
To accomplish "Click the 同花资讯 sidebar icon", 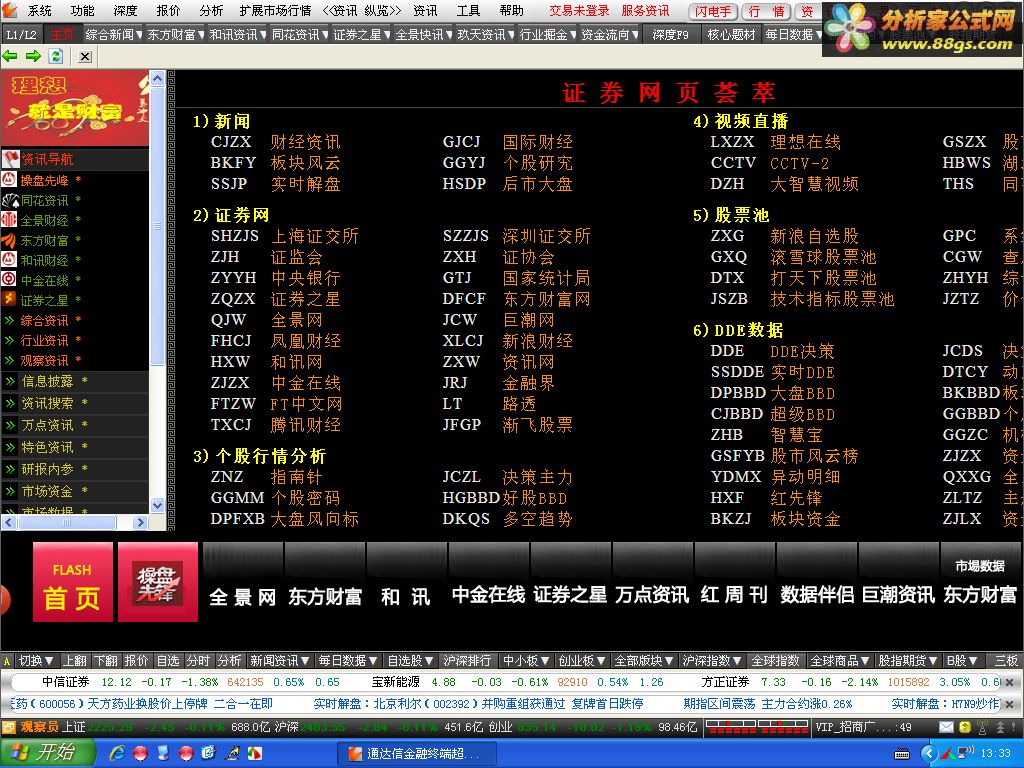I will [9, 200].
